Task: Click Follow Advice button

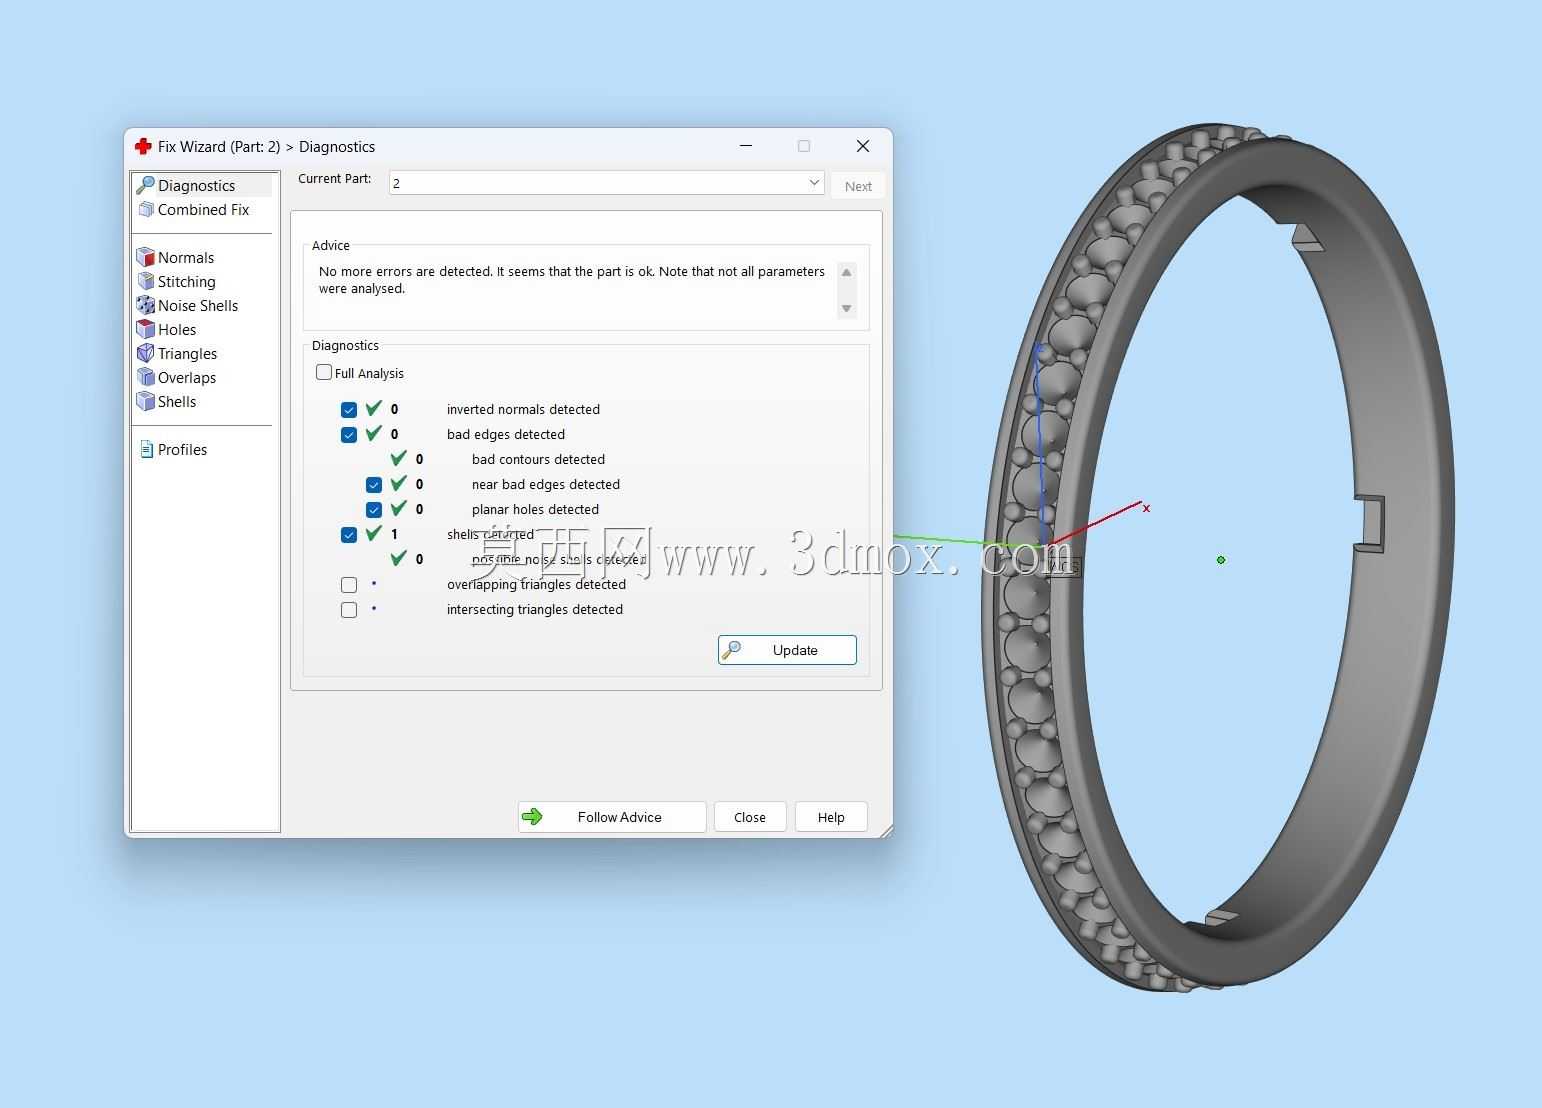Action: coord(612,817)
